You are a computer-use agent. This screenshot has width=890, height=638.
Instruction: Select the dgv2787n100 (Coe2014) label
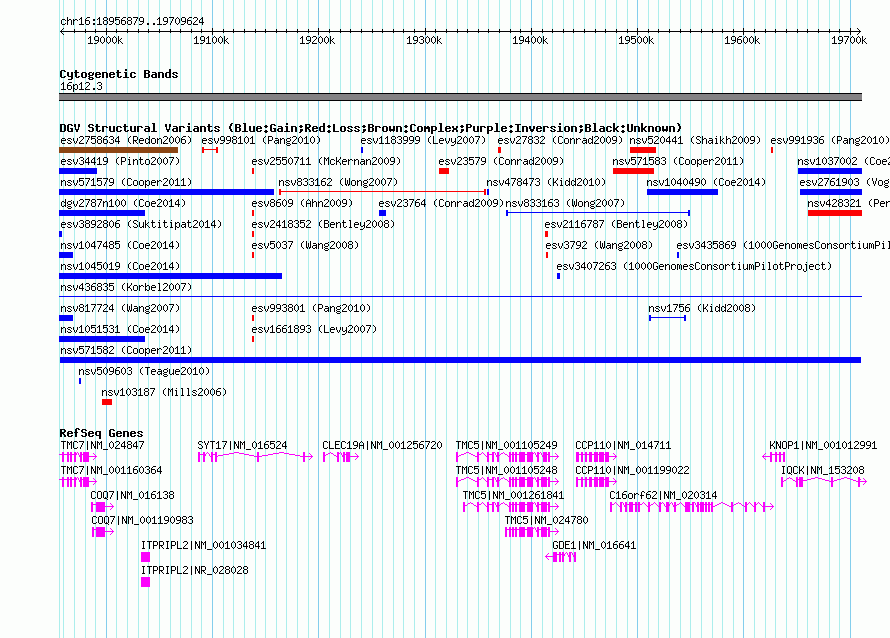click(123, 203)
